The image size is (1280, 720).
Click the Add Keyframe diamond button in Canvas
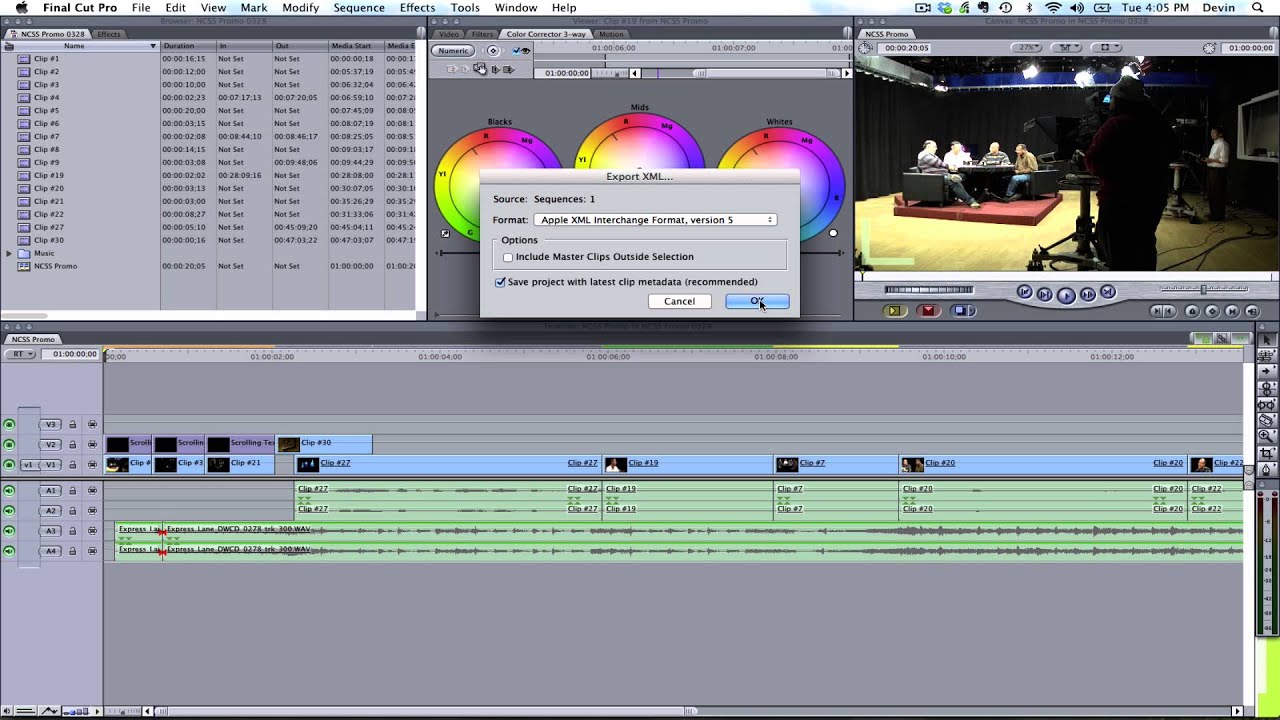coord(1212,311)
